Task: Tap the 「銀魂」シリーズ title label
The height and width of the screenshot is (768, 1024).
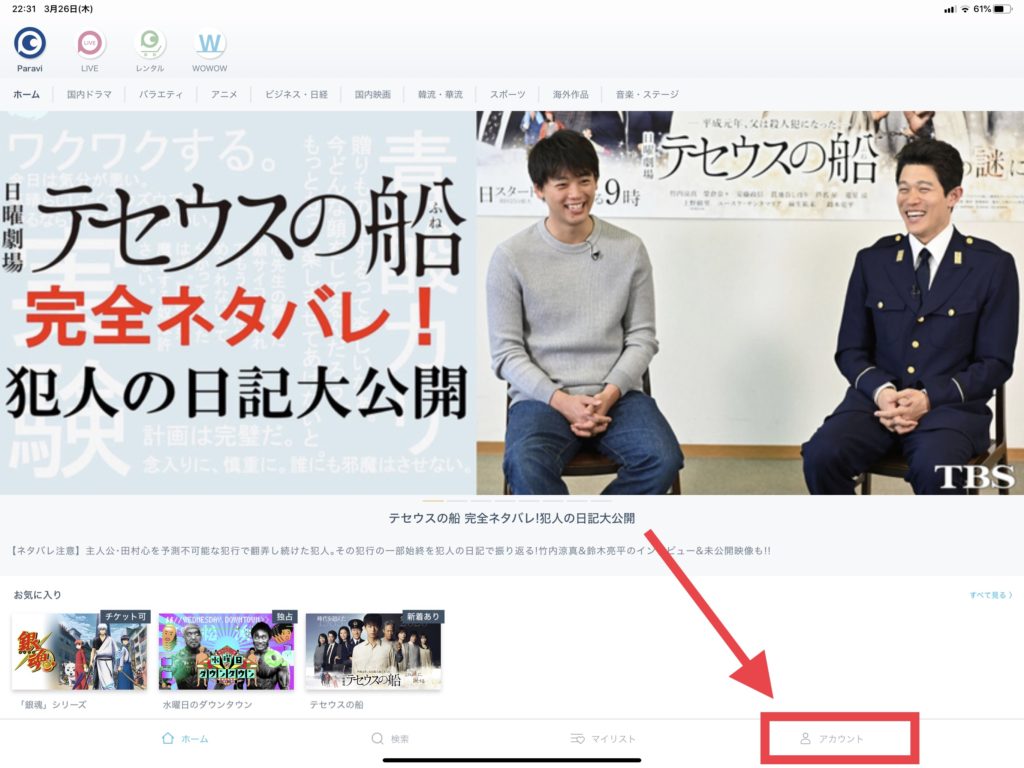Action: [52, 705]
